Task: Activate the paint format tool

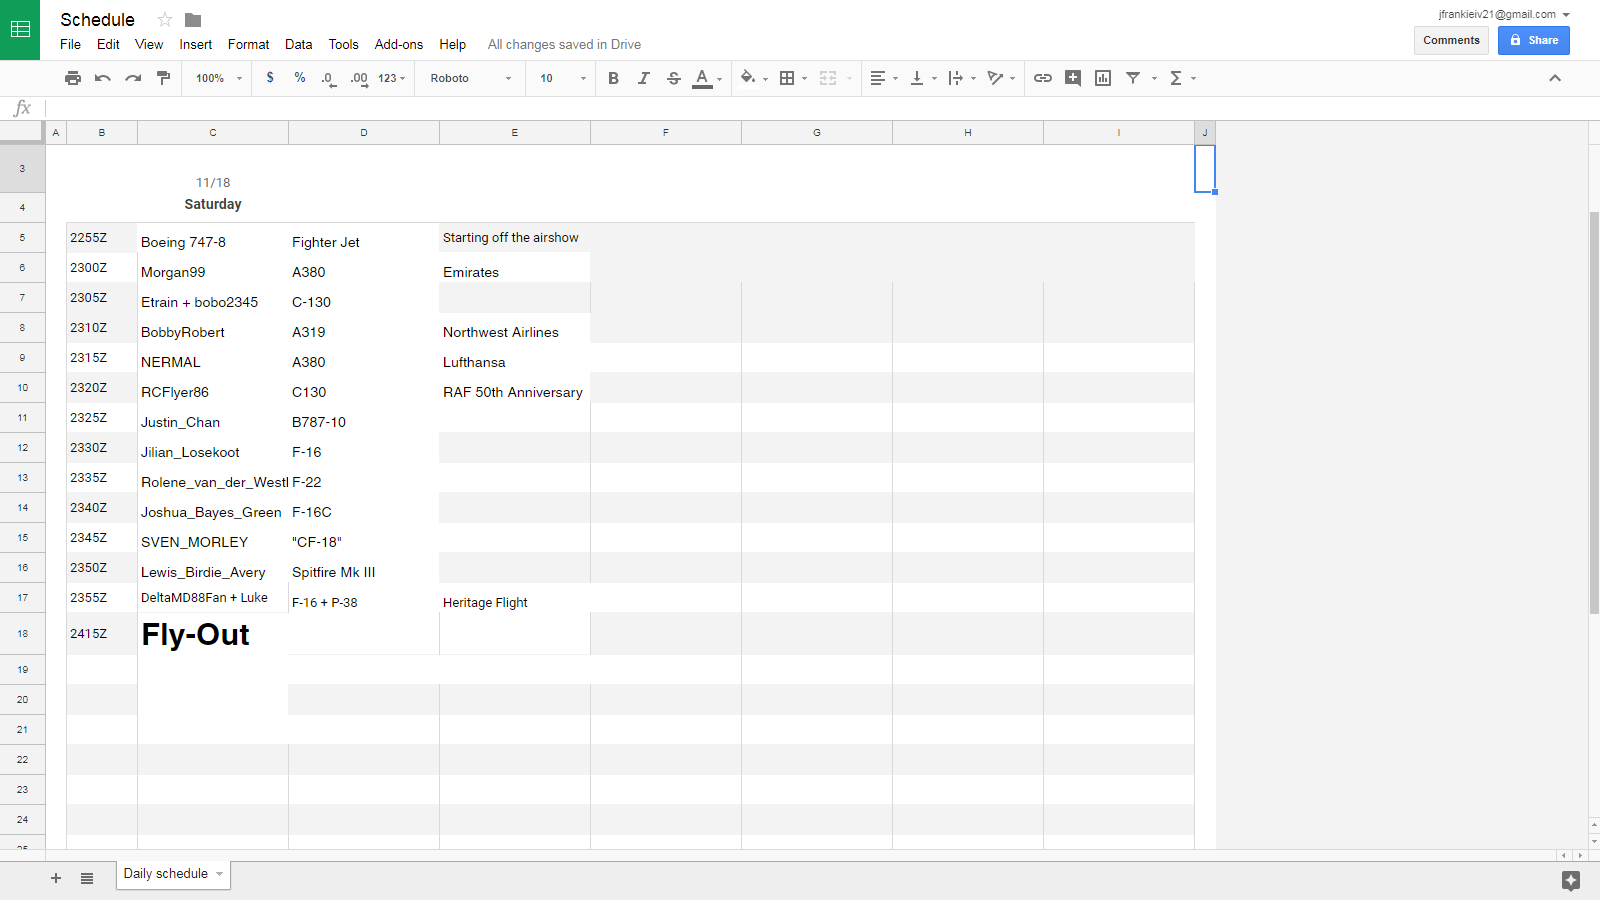Action: tap(163, 78)
